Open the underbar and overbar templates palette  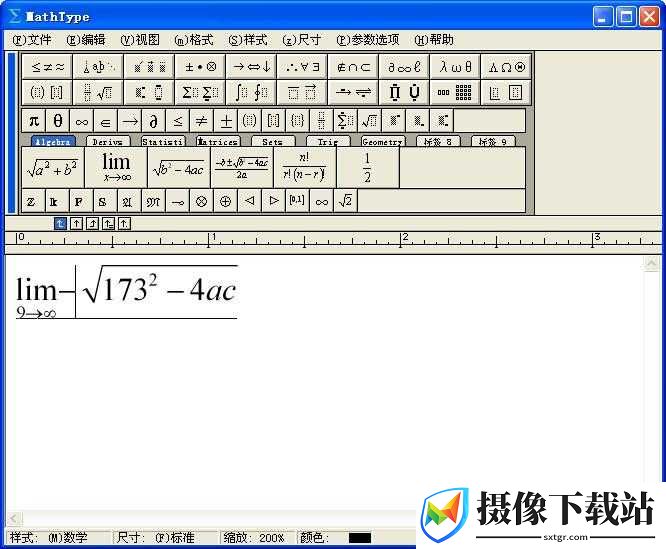point(302,92)
